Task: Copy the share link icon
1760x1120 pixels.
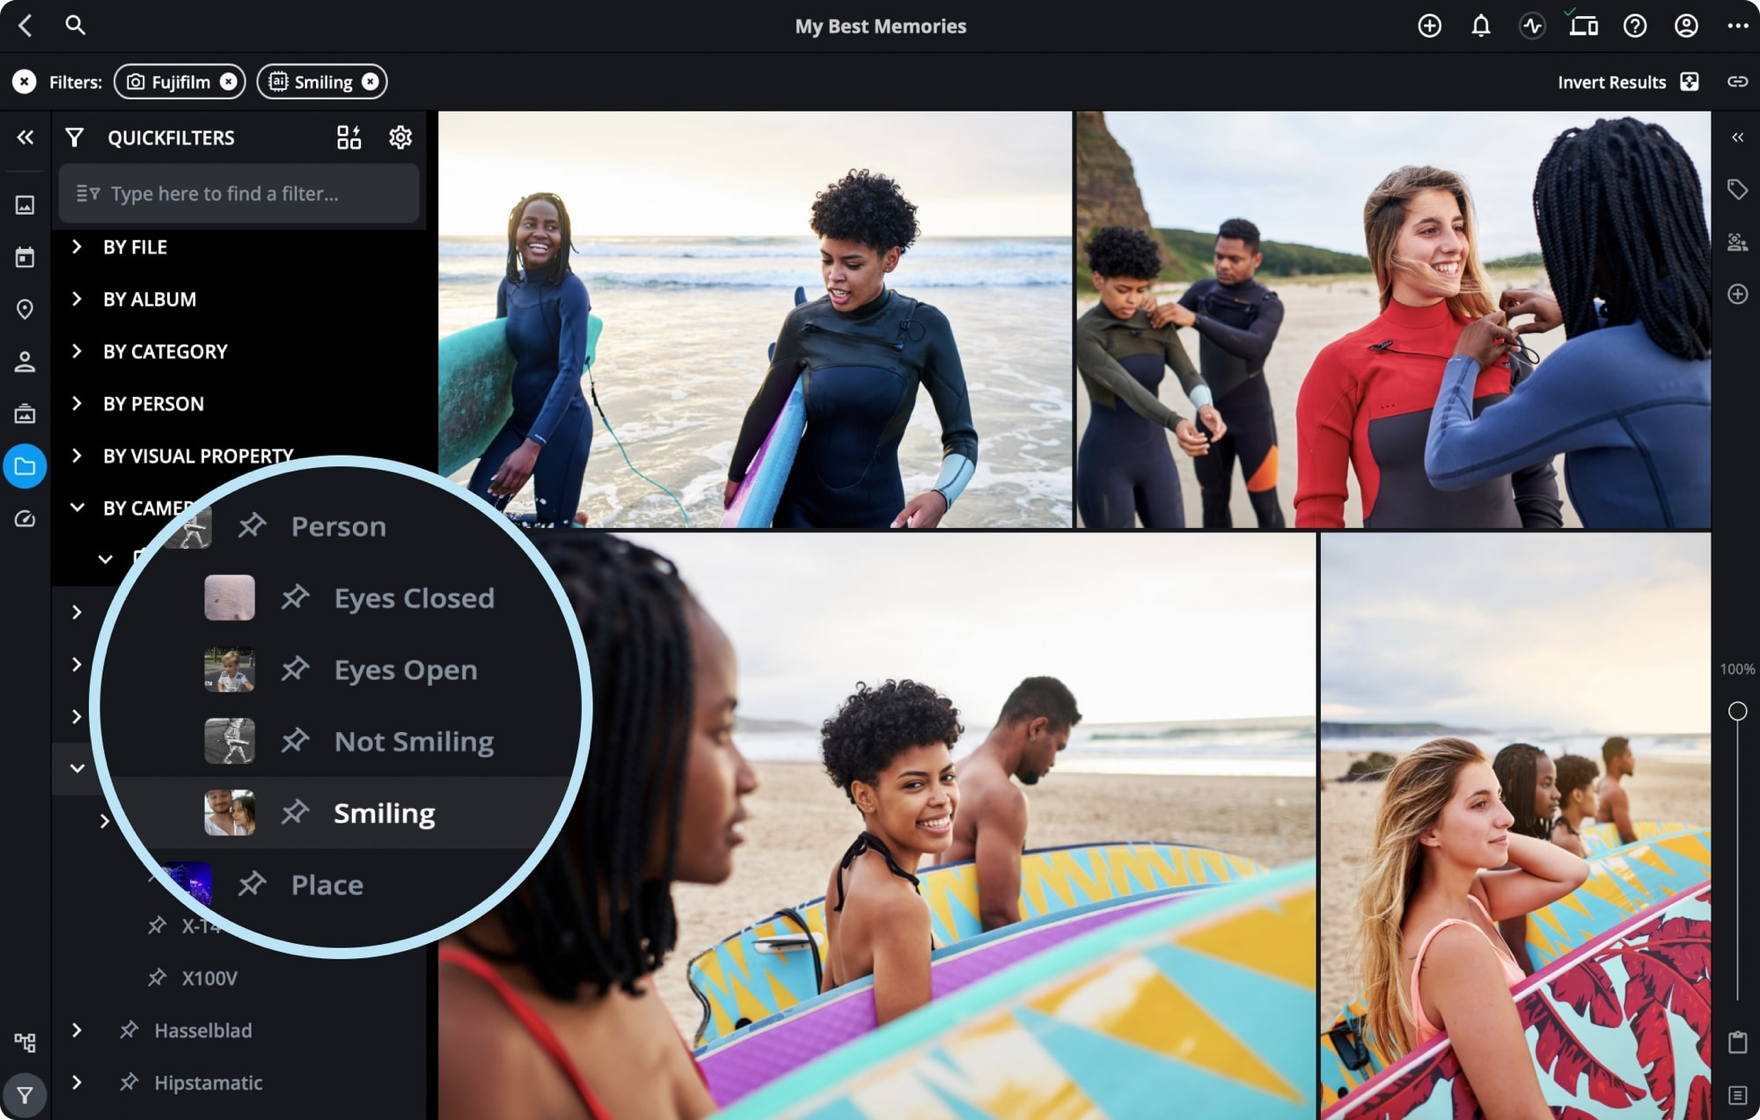Action: coord(1737,82)
